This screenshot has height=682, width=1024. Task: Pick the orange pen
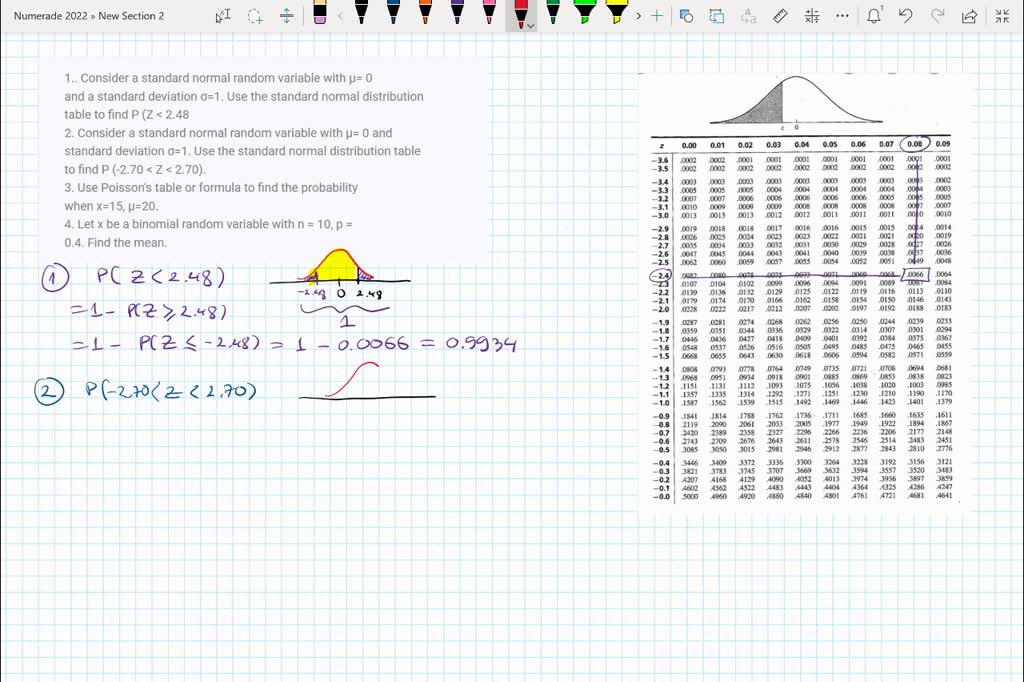(x=425, y=12)
